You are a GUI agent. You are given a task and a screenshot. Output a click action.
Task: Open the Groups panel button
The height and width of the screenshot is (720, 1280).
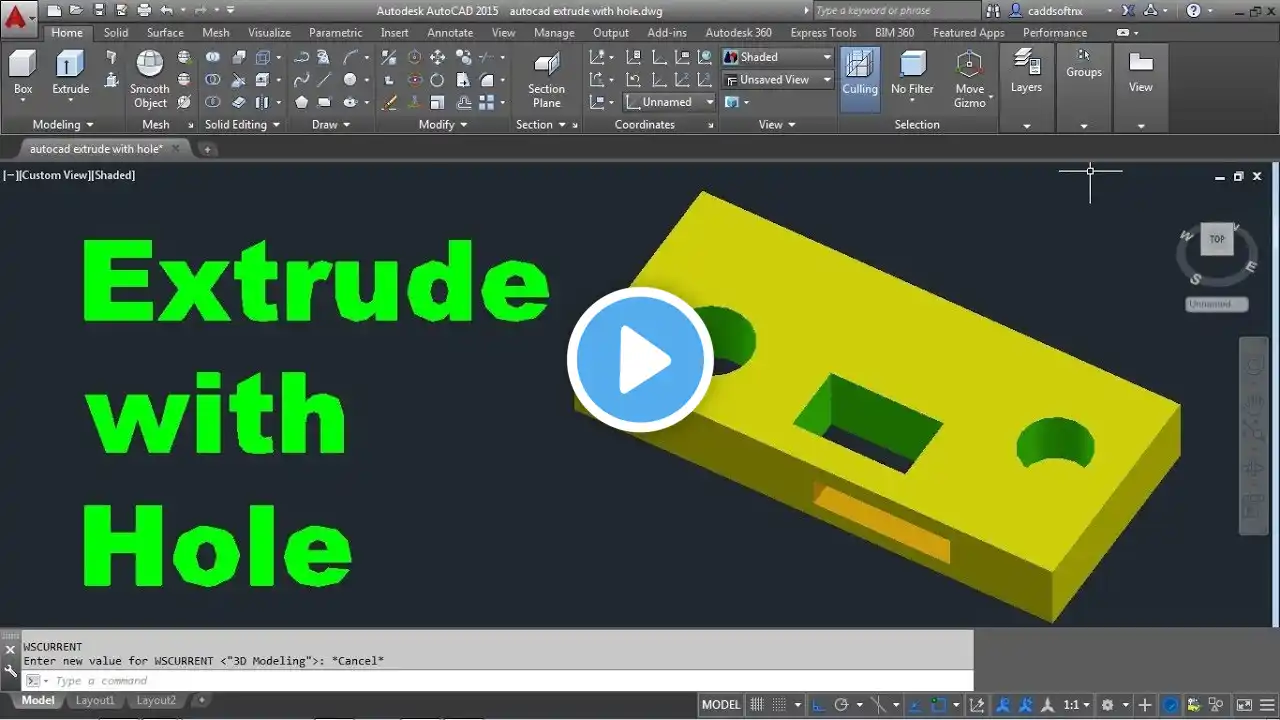pos(1084,62)
